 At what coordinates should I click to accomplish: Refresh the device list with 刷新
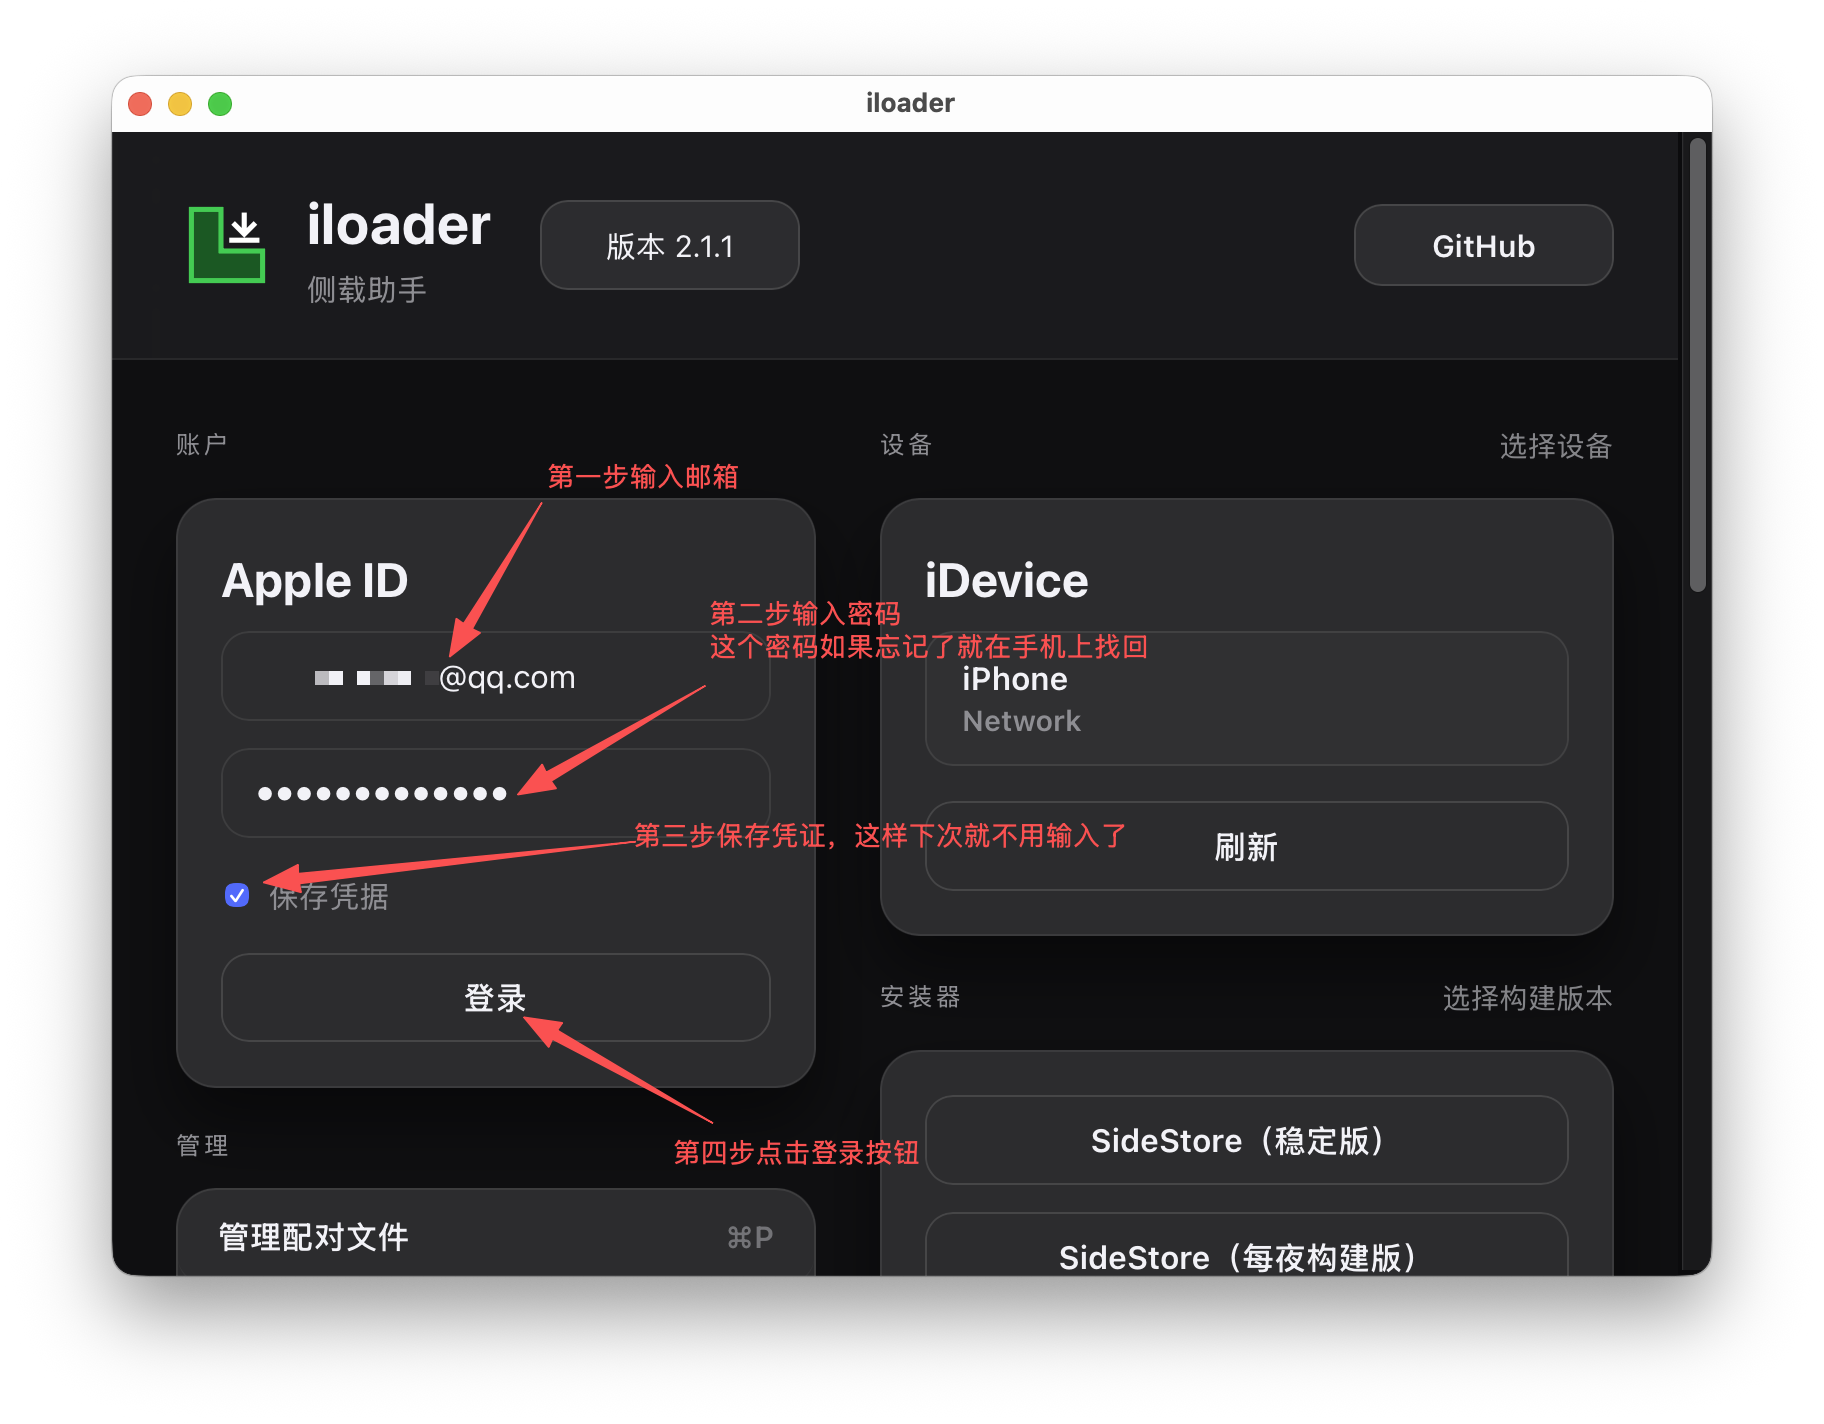[x=1245, y=847]
